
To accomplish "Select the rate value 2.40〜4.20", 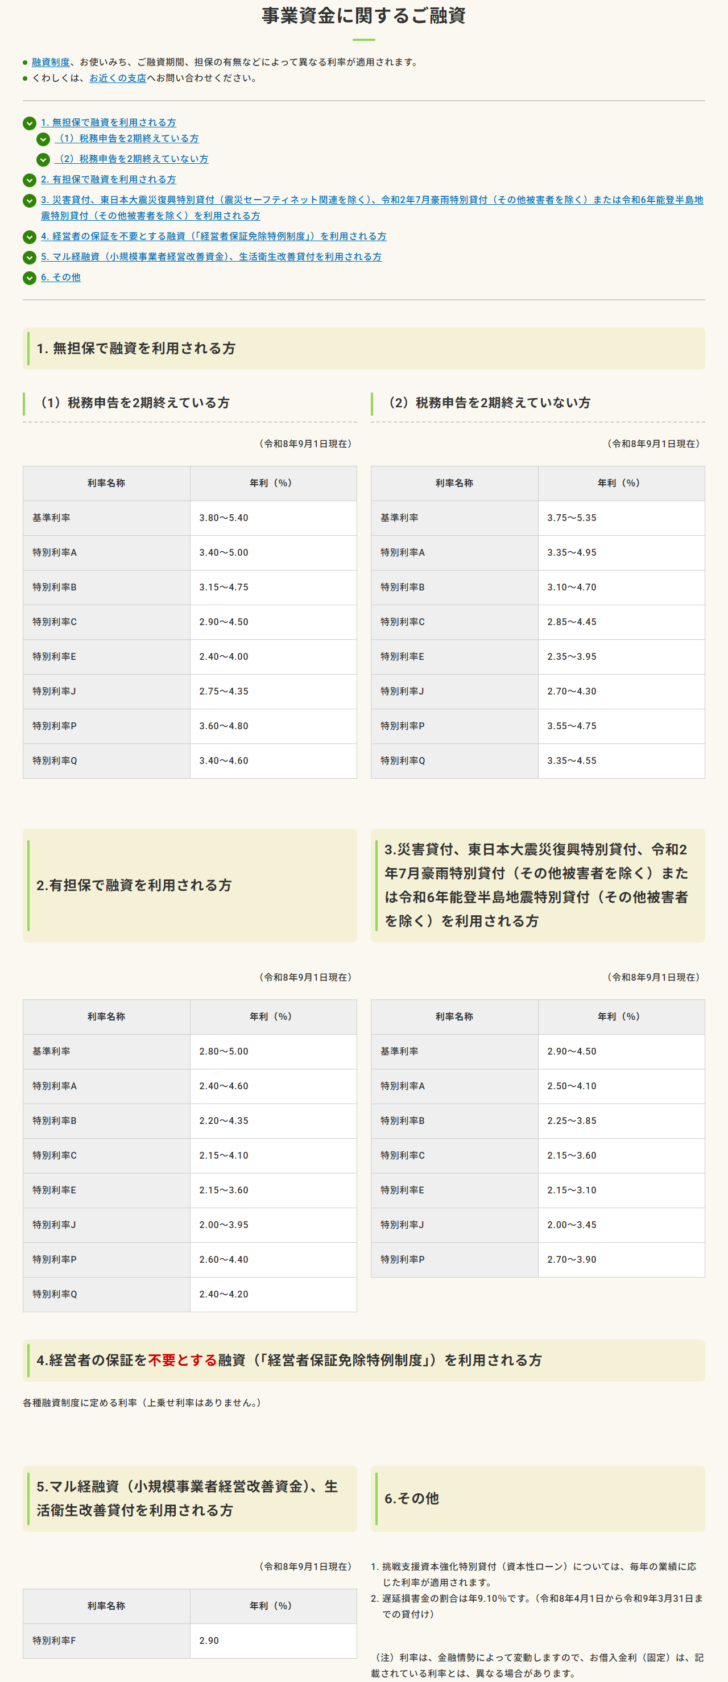I will pos(224,1294).
